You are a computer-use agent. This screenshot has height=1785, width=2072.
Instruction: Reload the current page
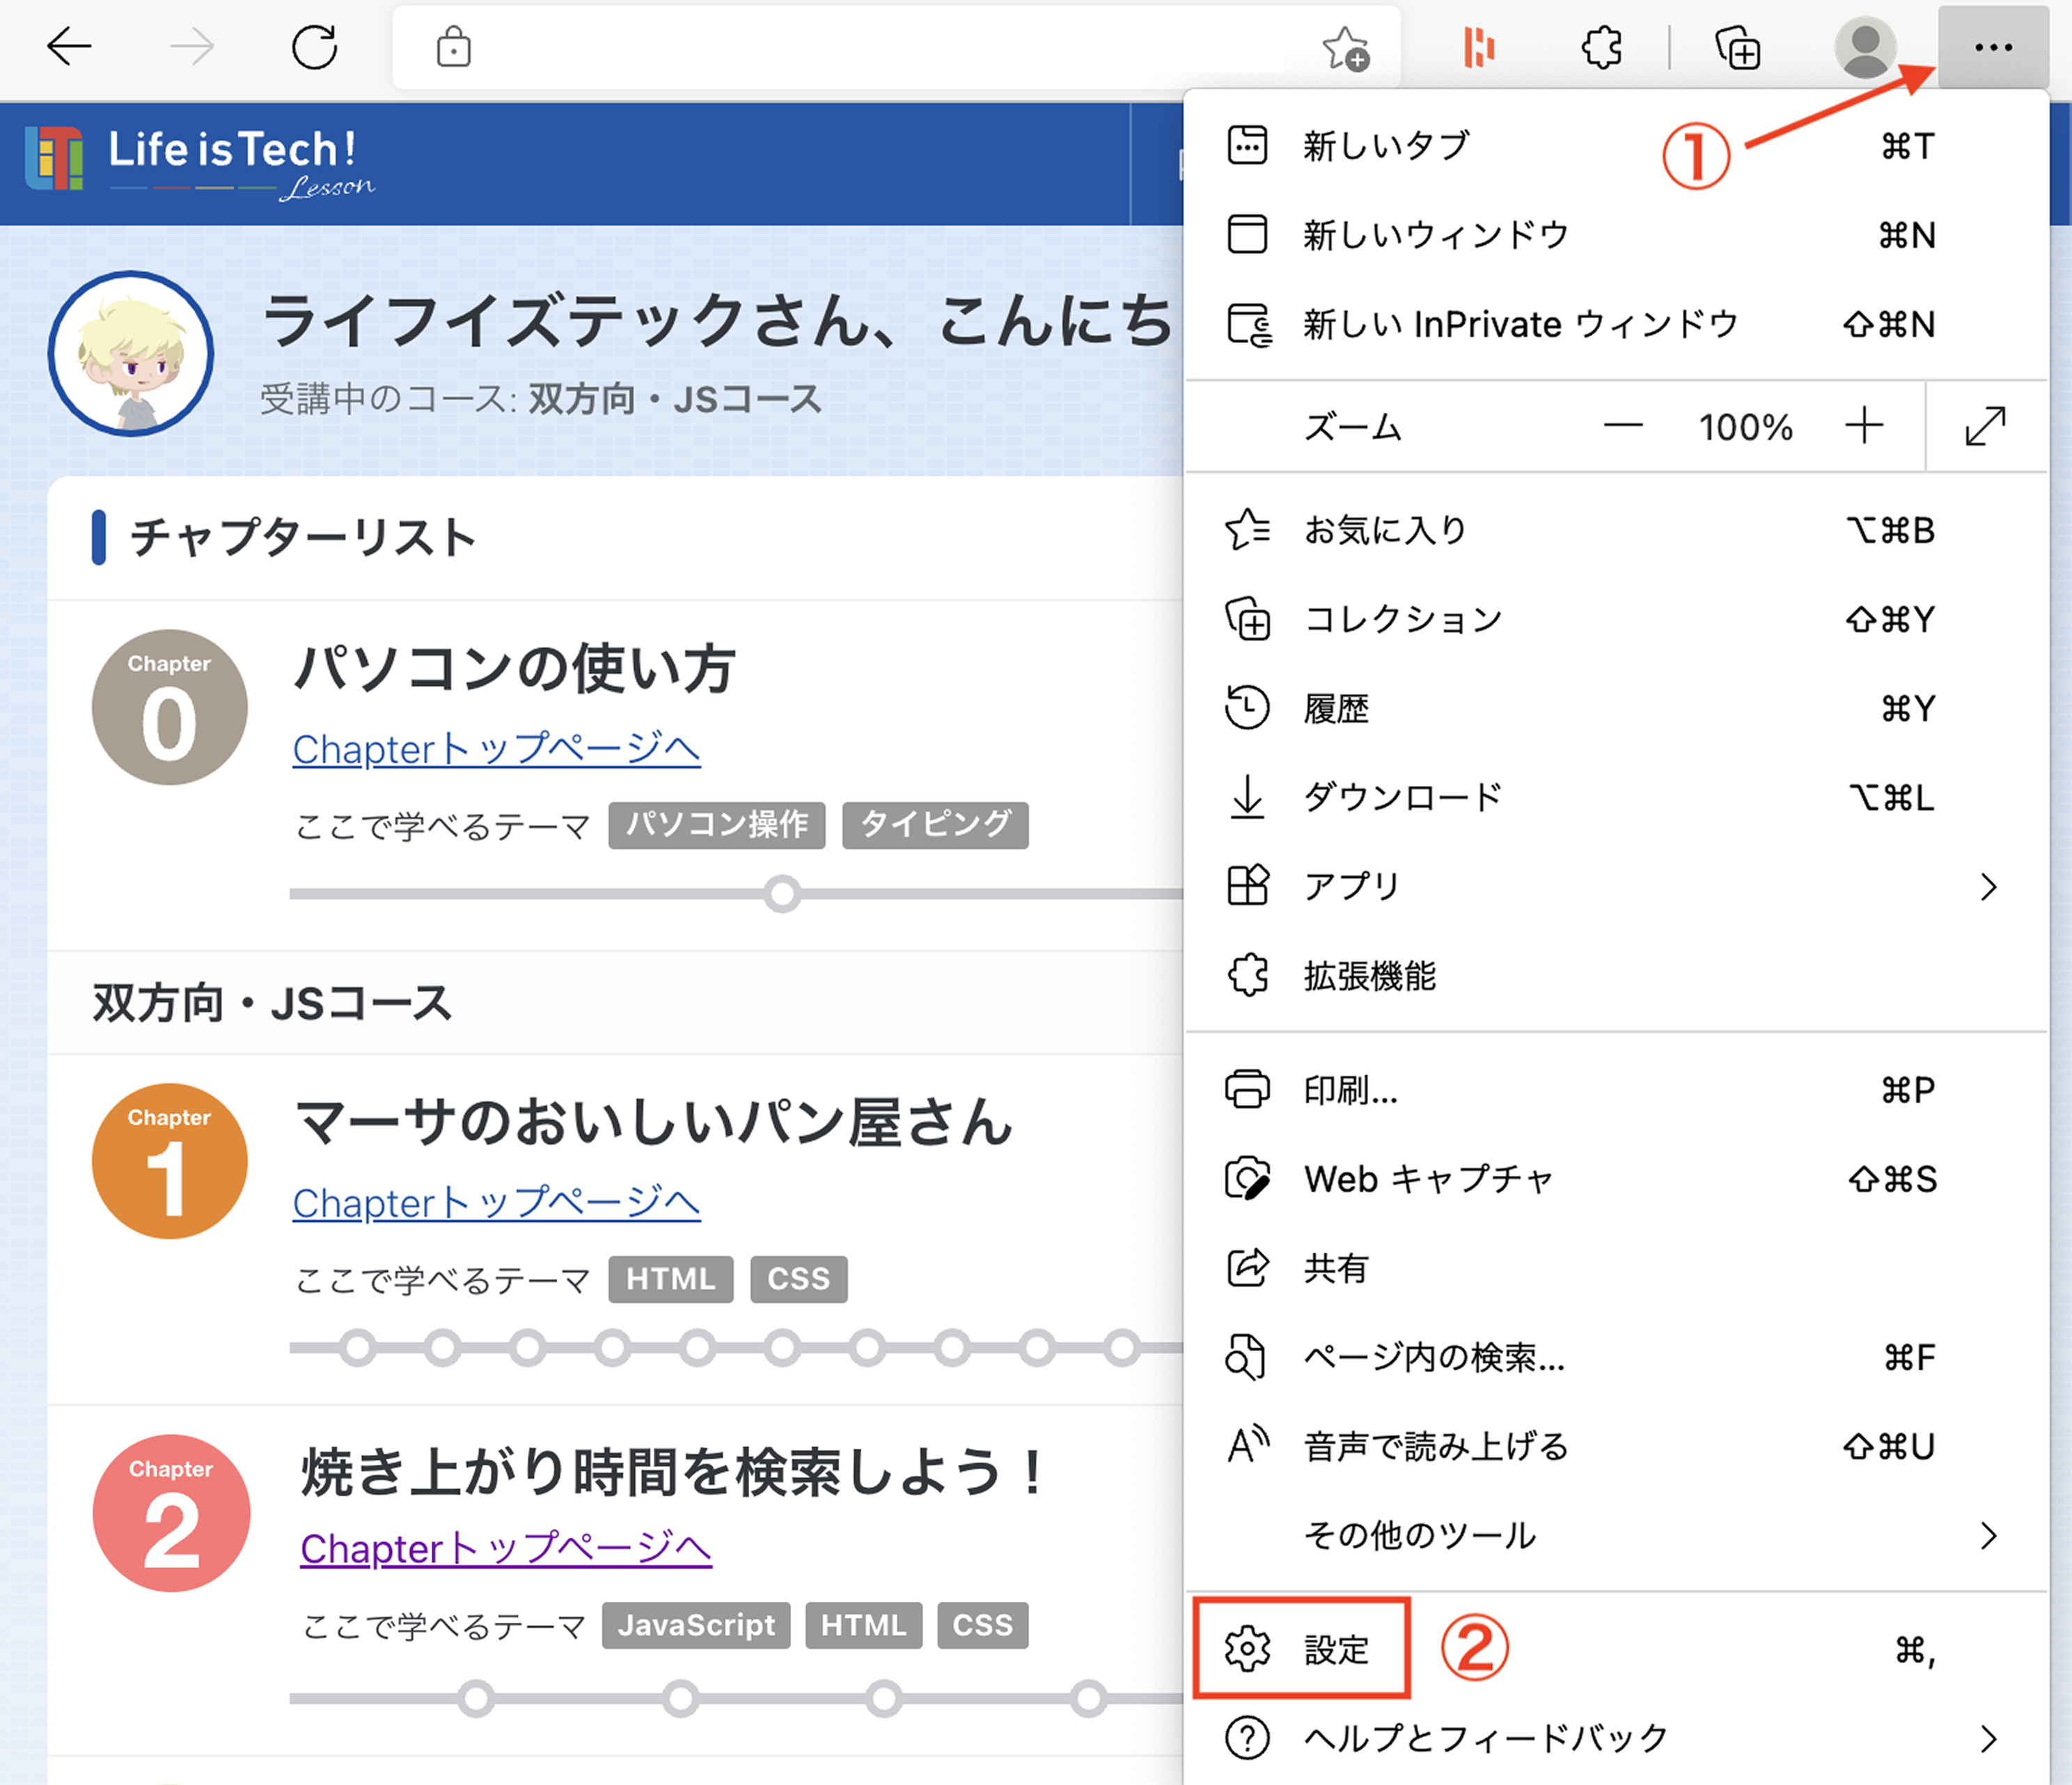click(x=314, y=47)
